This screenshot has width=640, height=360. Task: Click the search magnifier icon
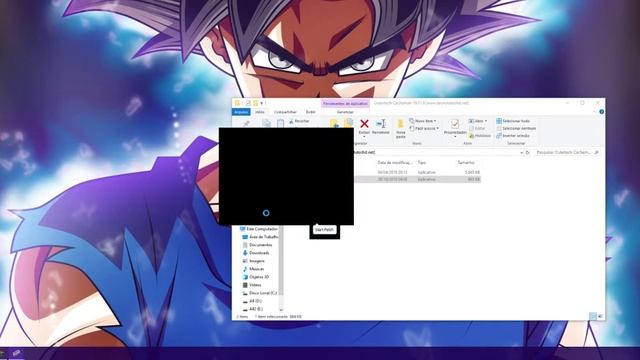(x=596, y=152)
